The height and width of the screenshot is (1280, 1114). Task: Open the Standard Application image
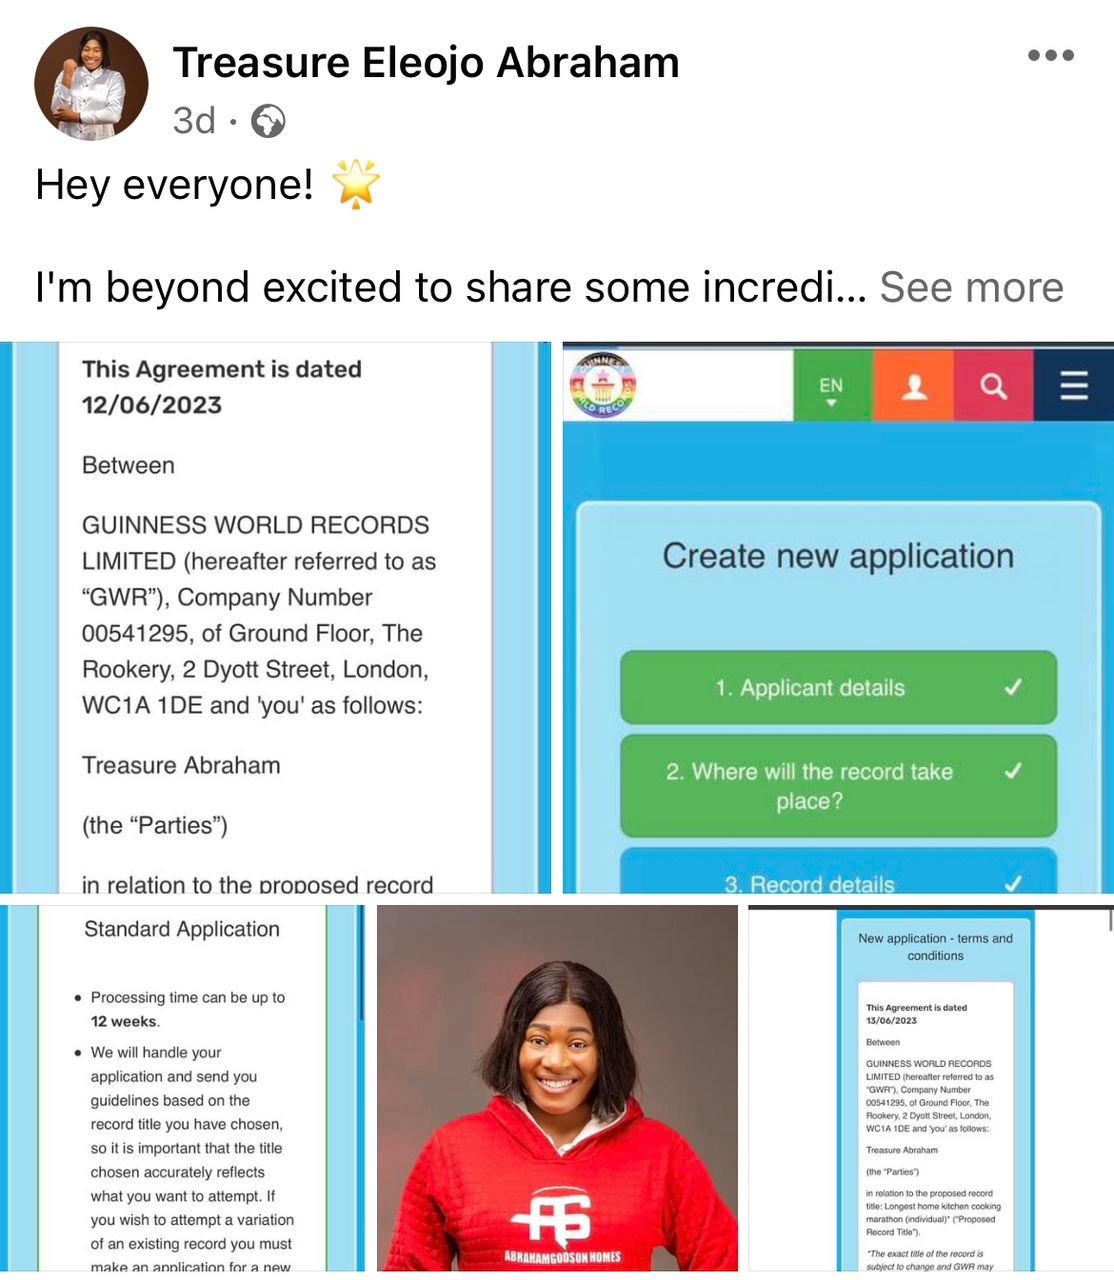(183, 1088)
